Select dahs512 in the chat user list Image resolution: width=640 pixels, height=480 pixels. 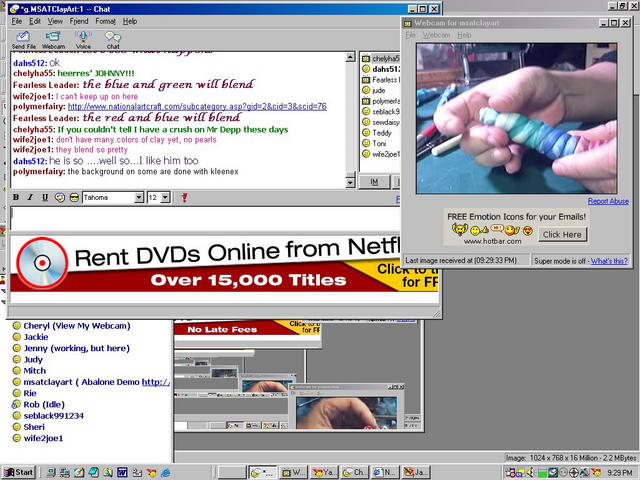pyautogui.click(x=381, y=69)
